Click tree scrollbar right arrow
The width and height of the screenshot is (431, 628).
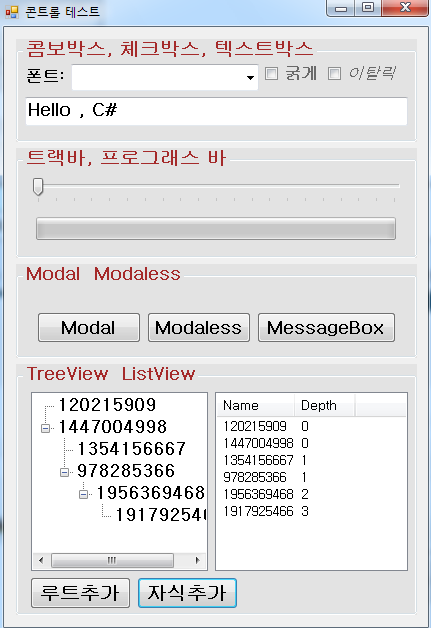pyautogui.click(x=197, y=560)
